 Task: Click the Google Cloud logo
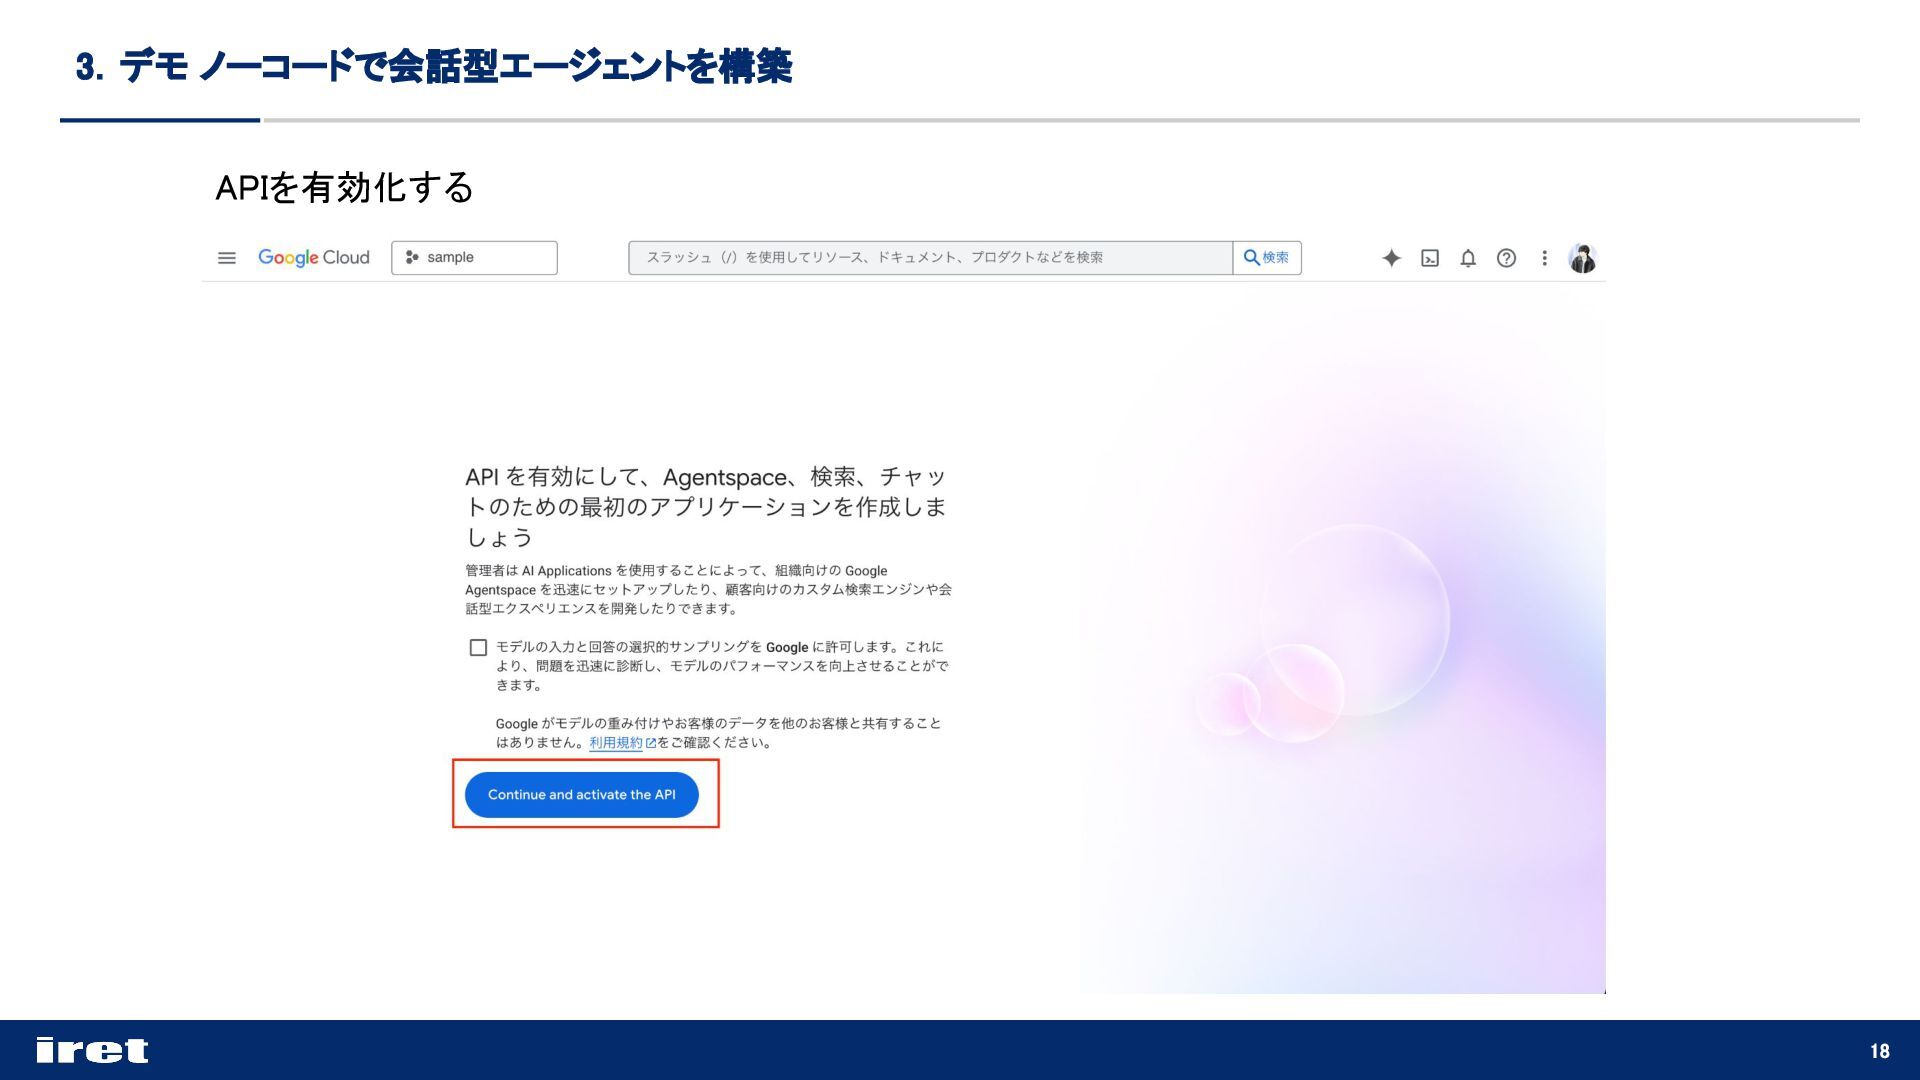pos(314,258)
